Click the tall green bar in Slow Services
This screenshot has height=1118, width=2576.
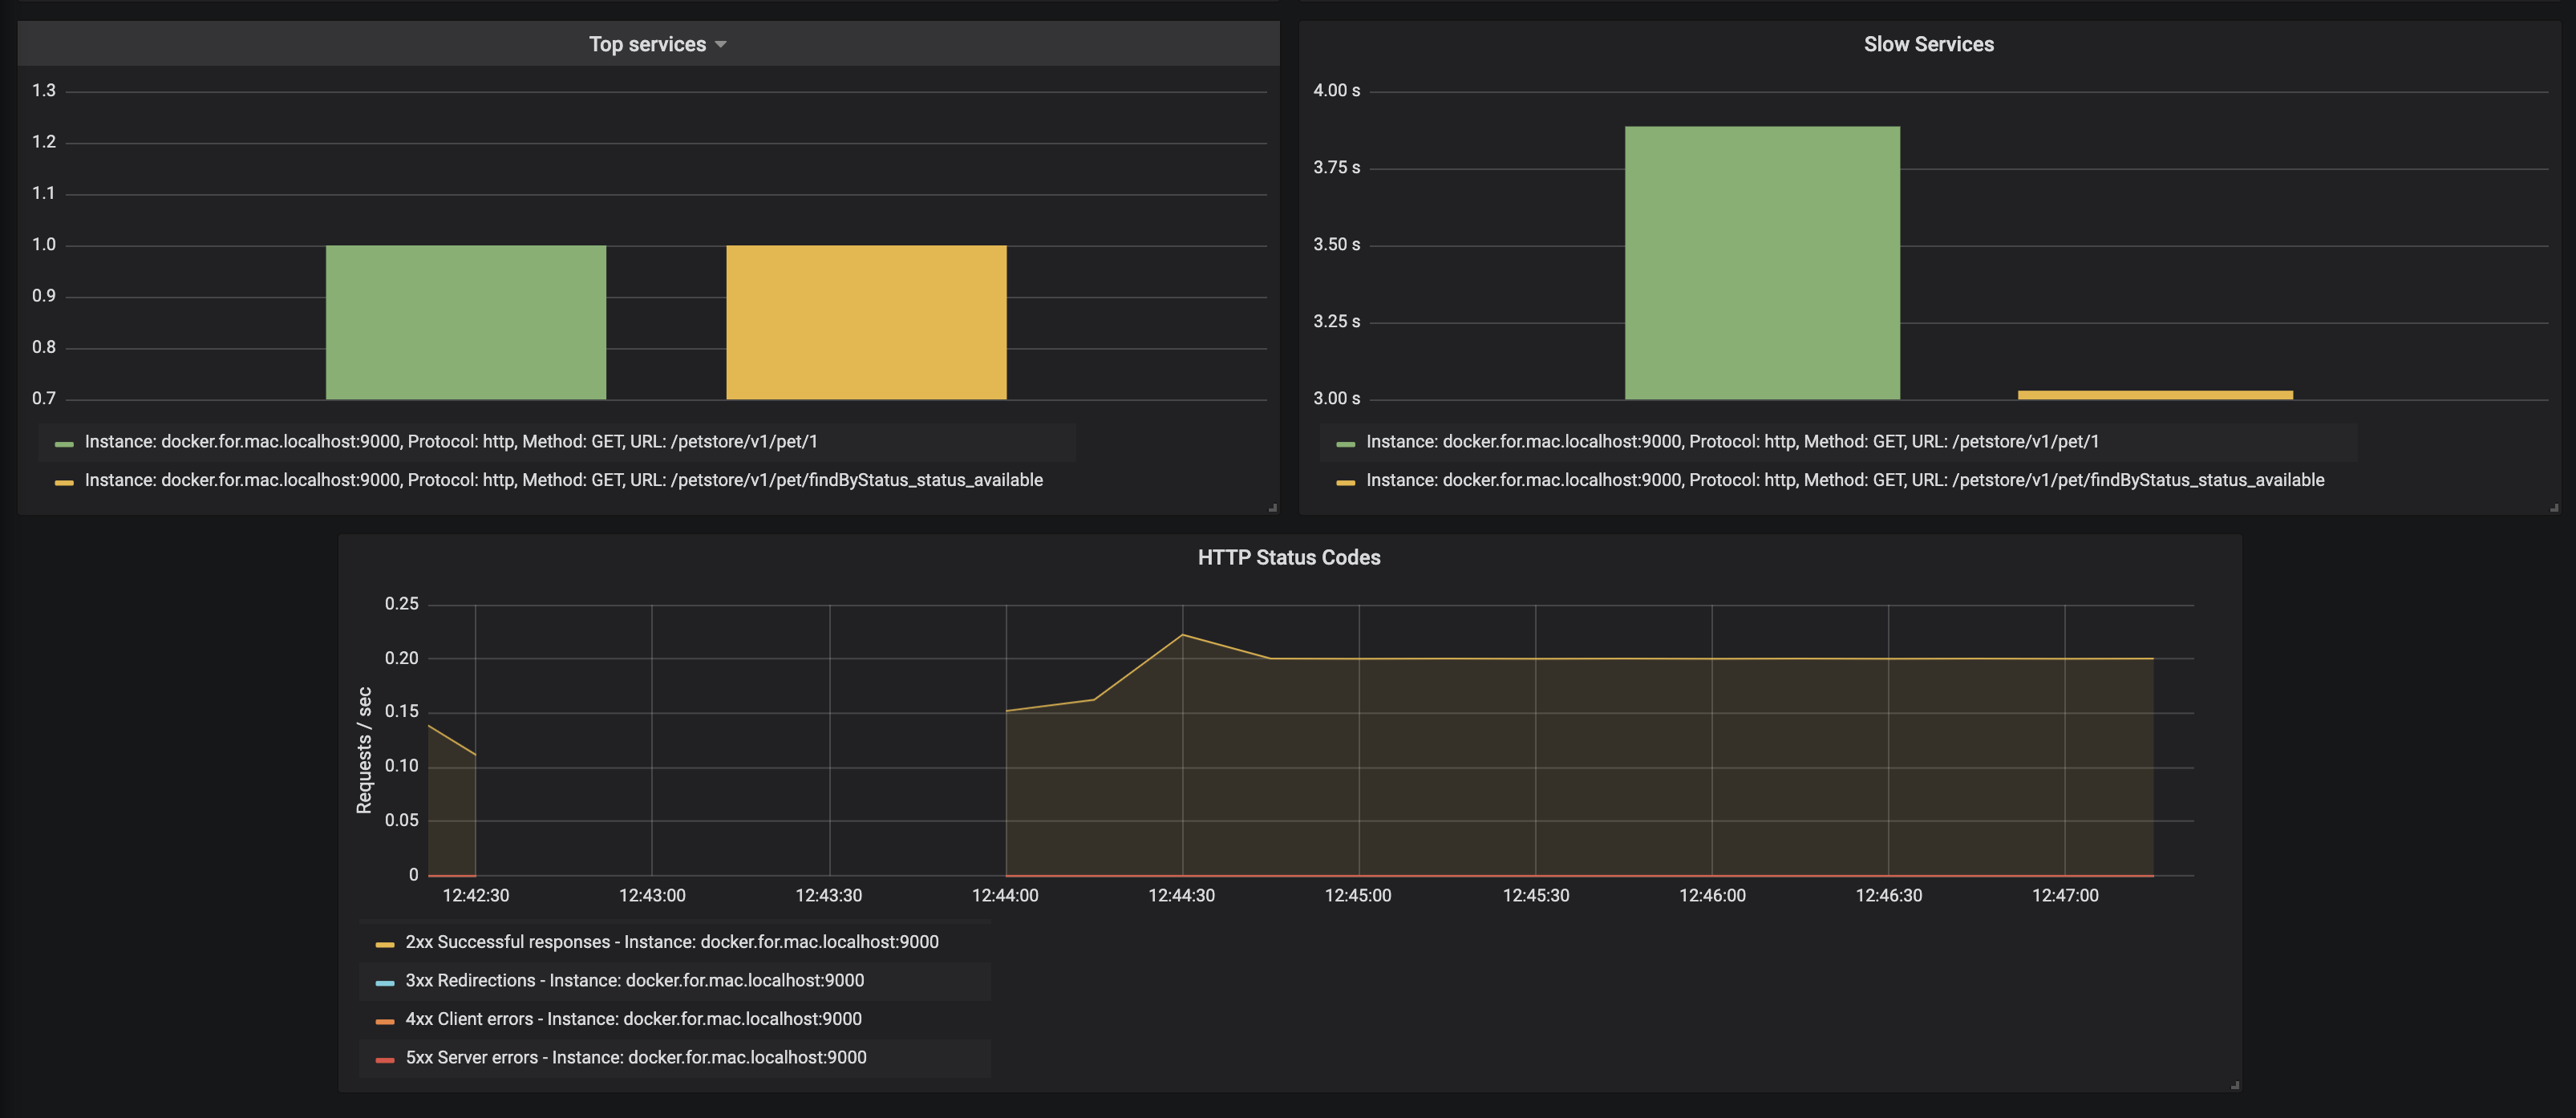click(x=1761, y=262)
